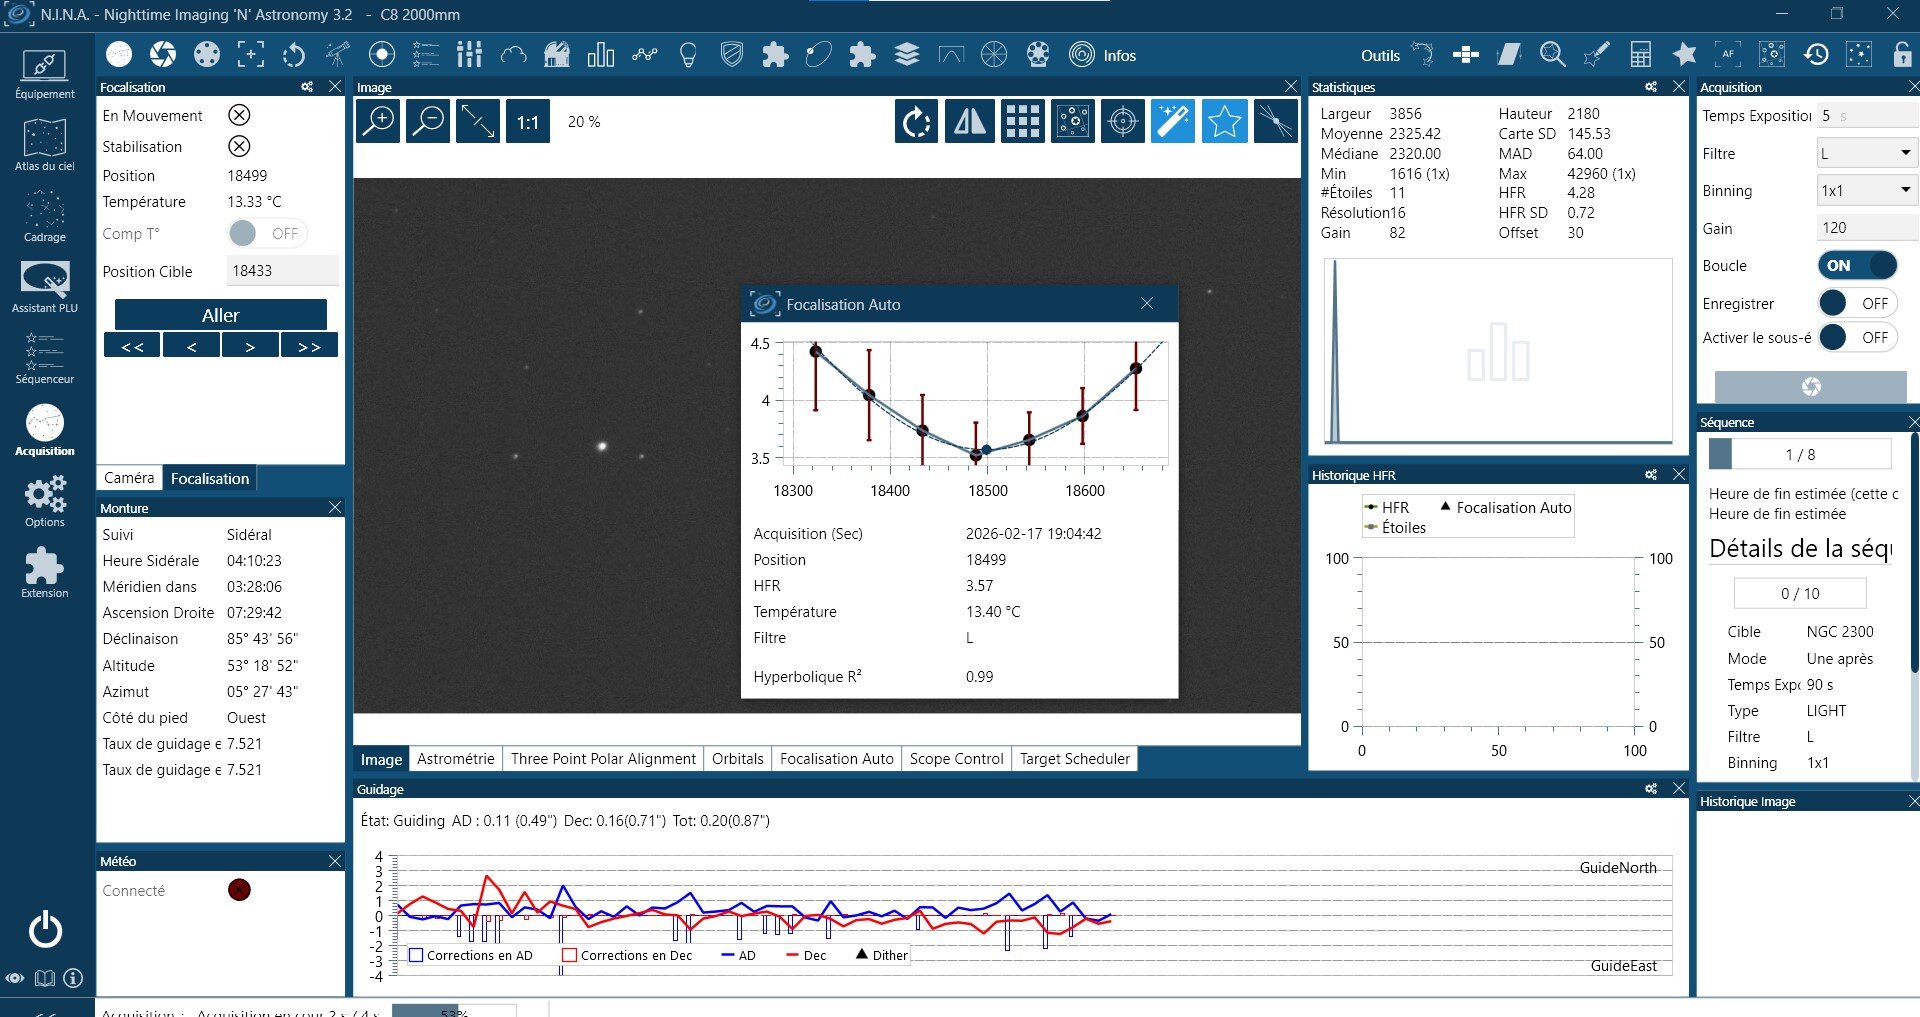Open Options gear in sidebar
The height and width of the screenshot is (1017, 1920).
click(x=44, y=501)
